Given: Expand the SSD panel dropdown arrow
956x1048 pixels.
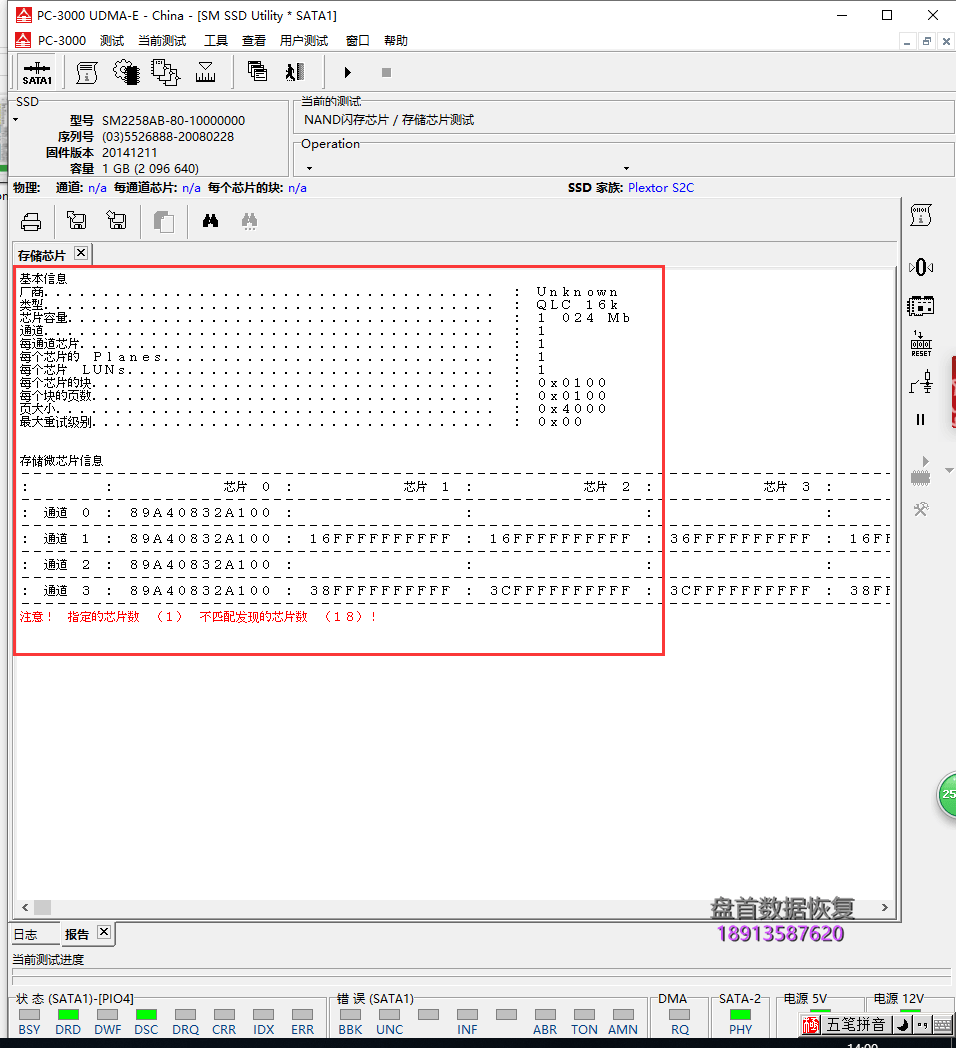Looking at the screenshot, I should (16, 120).
